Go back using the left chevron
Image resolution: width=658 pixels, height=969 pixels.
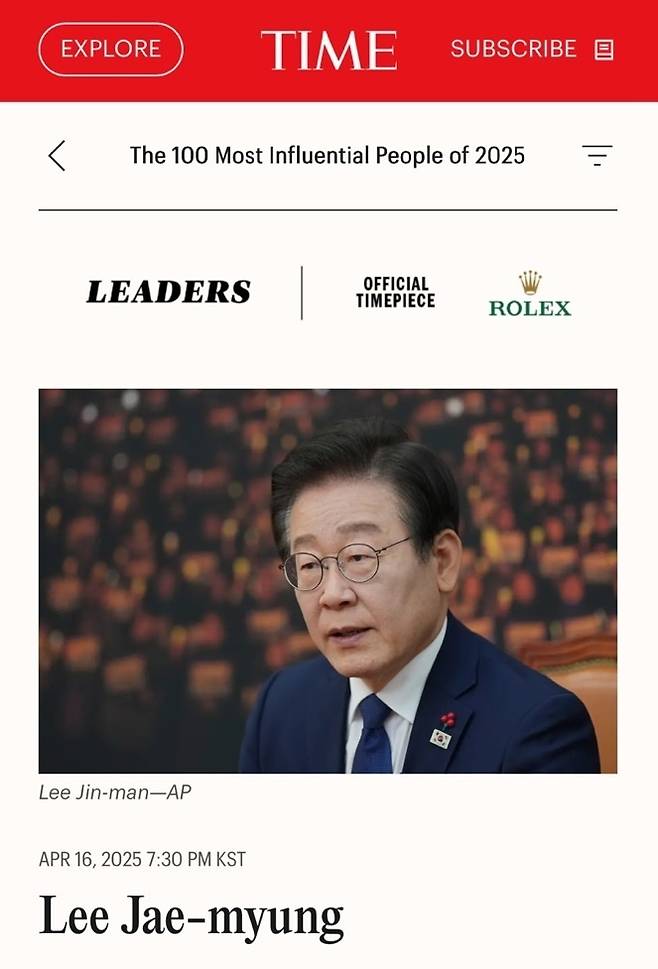57,156
